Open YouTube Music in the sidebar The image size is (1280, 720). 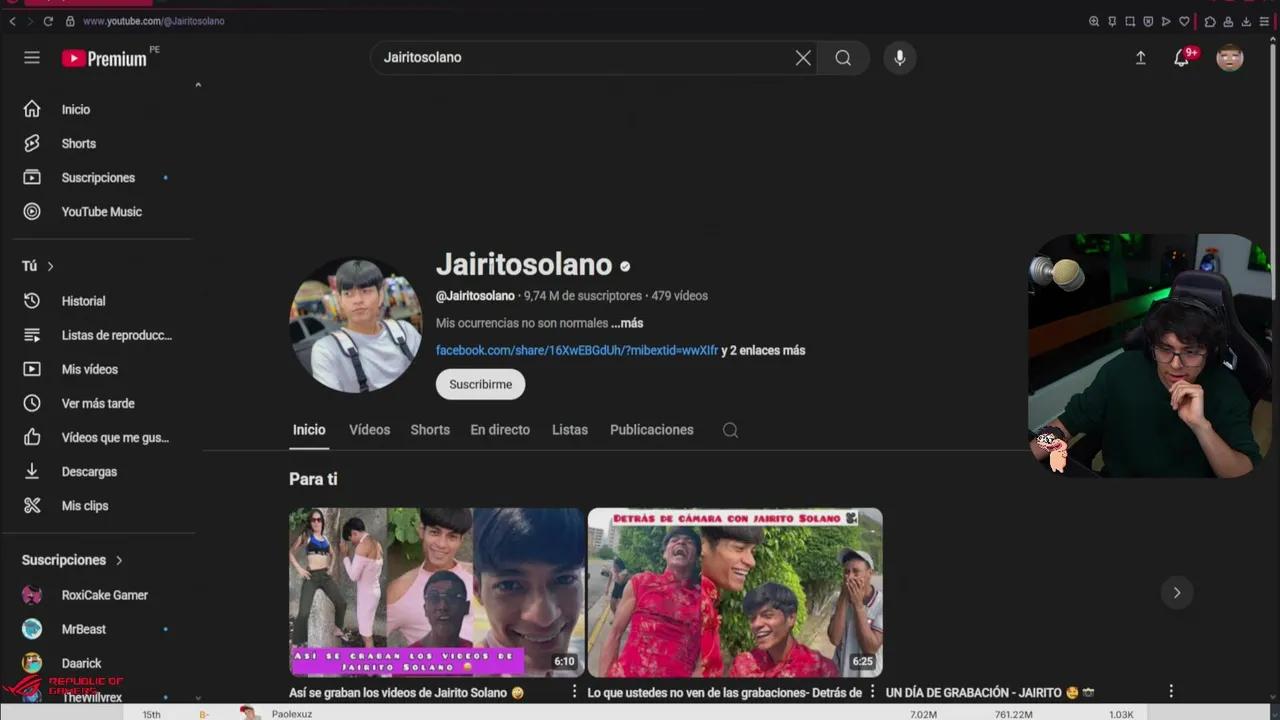tap(103, 212)
